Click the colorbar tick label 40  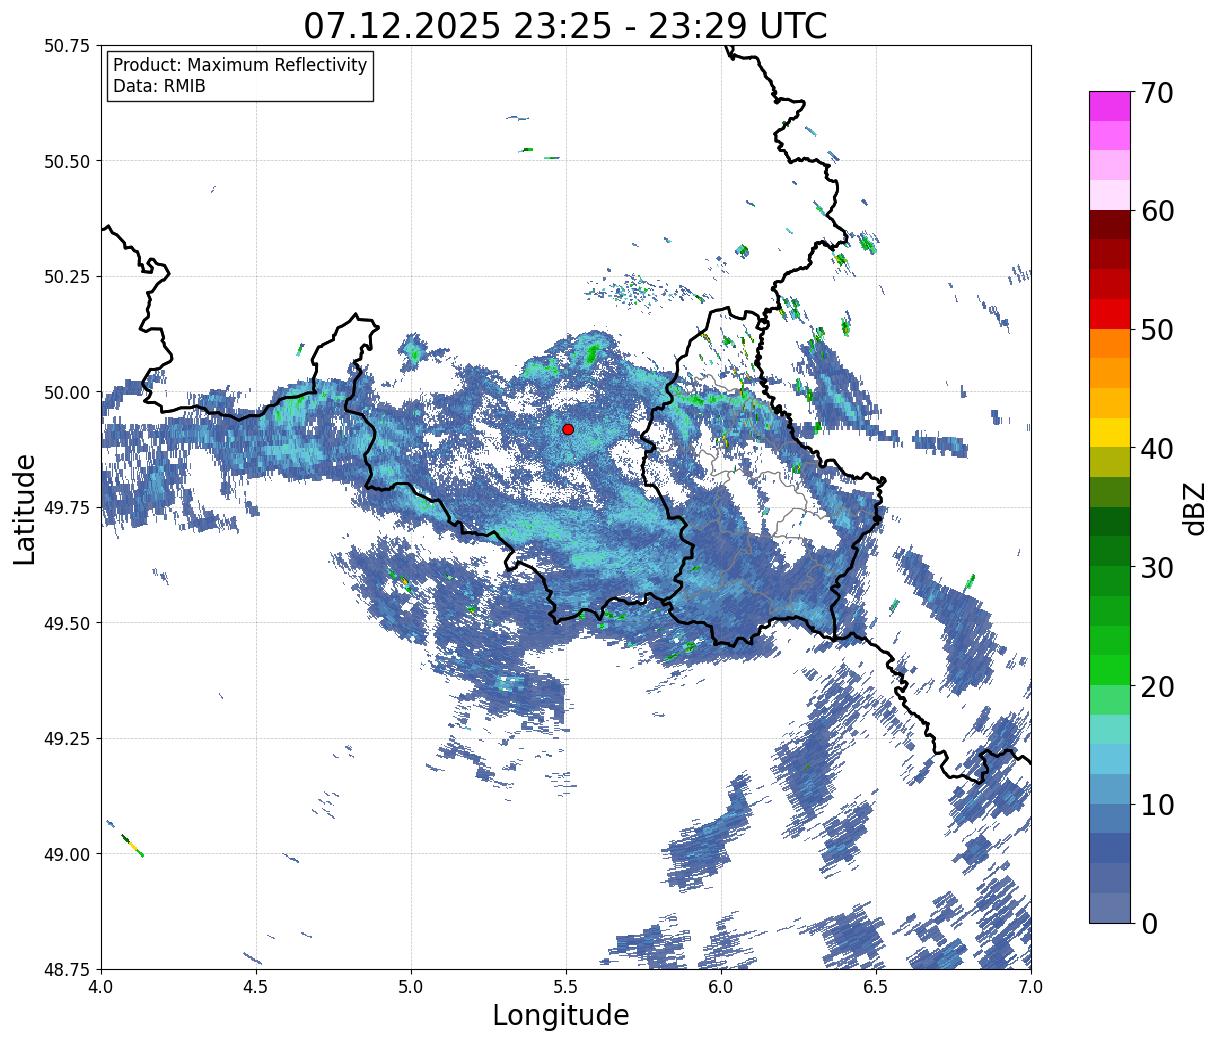[x=1157, y=449]
